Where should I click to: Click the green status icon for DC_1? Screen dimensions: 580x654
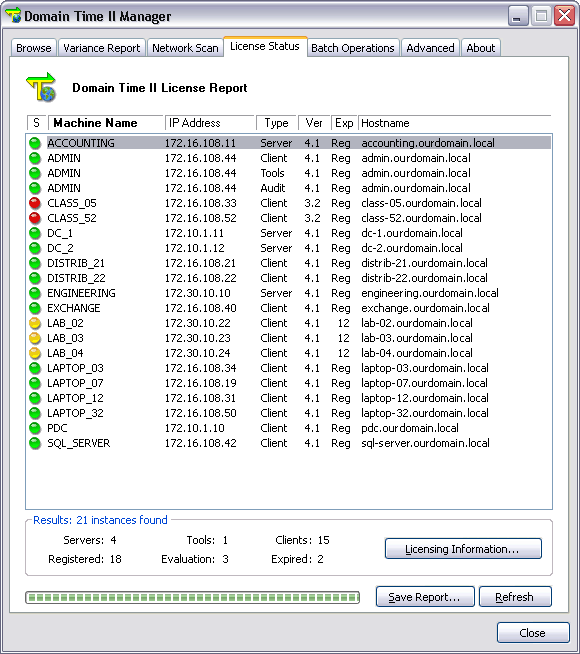35,233
